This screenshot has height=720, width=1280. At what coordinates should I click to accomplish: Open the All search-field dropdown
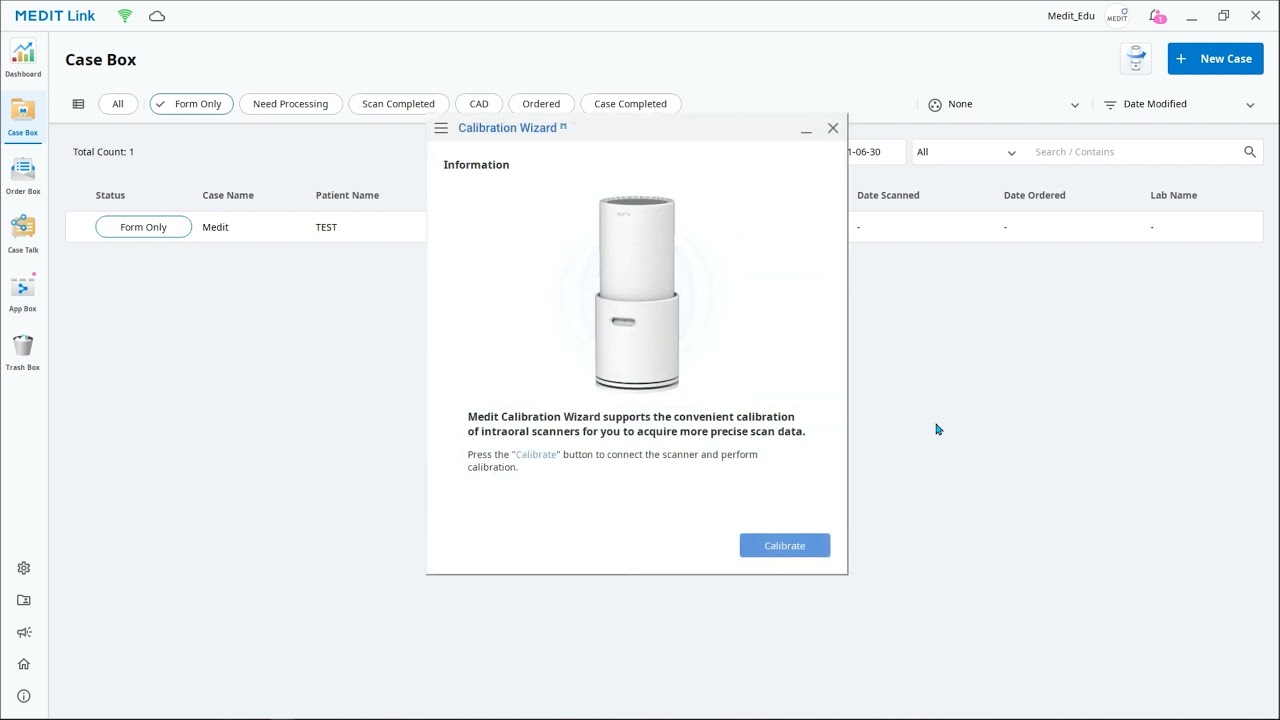point(966,152)
